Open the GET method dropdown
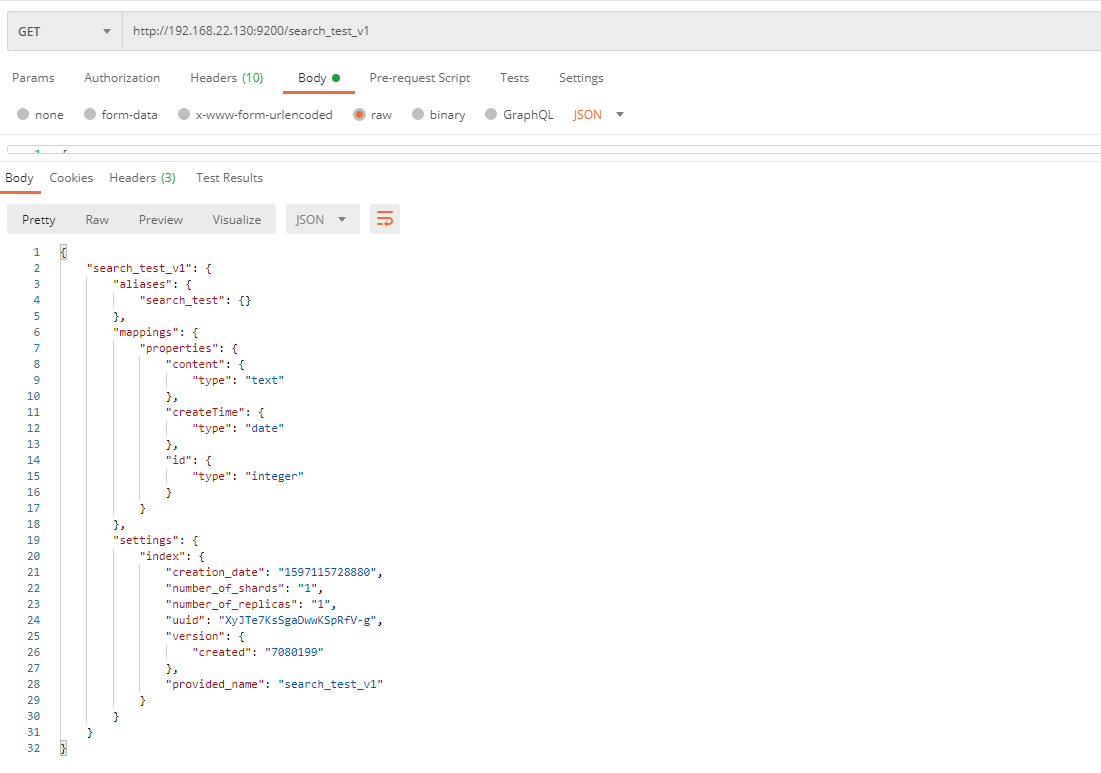Image resolution: width=1101 pixels, height=773 pixels. [x=65, y=31]
